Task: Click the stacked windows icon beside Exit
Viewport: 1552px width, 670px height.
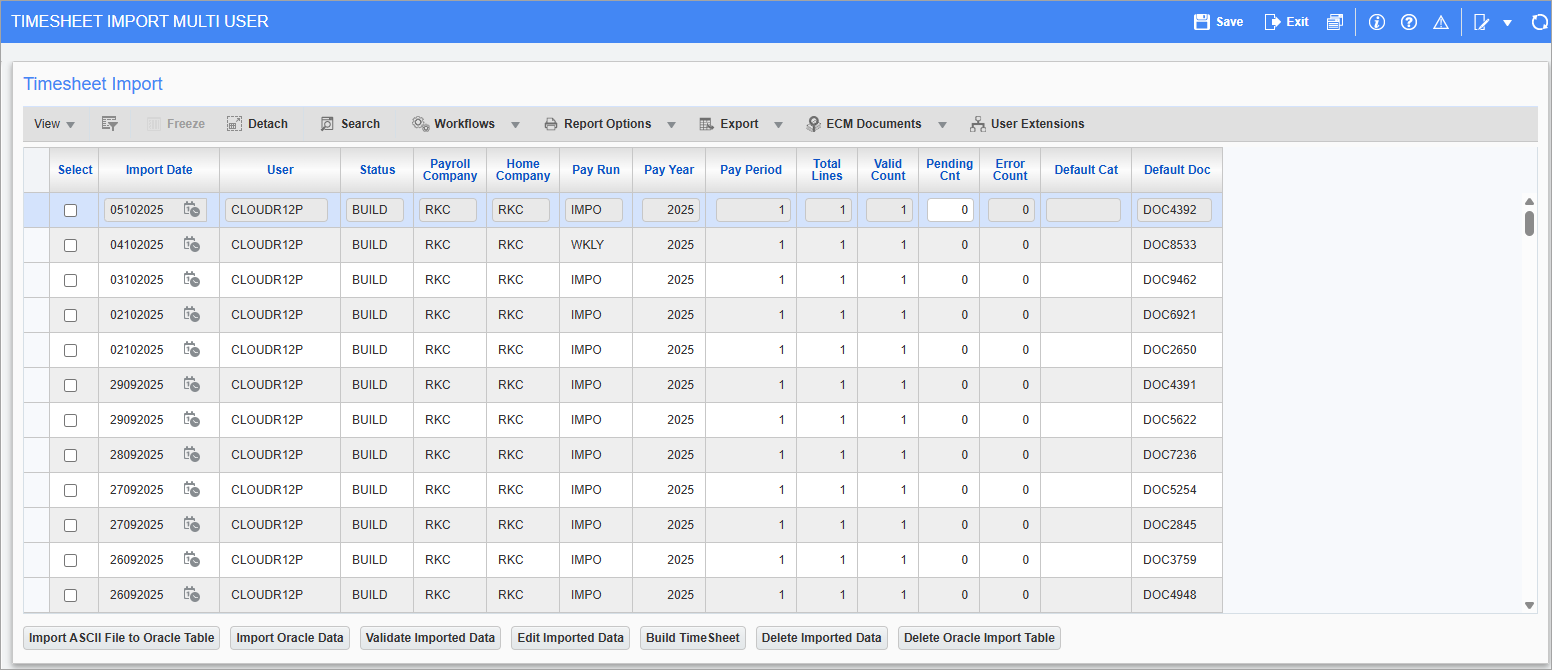Action: (1335, 22)
